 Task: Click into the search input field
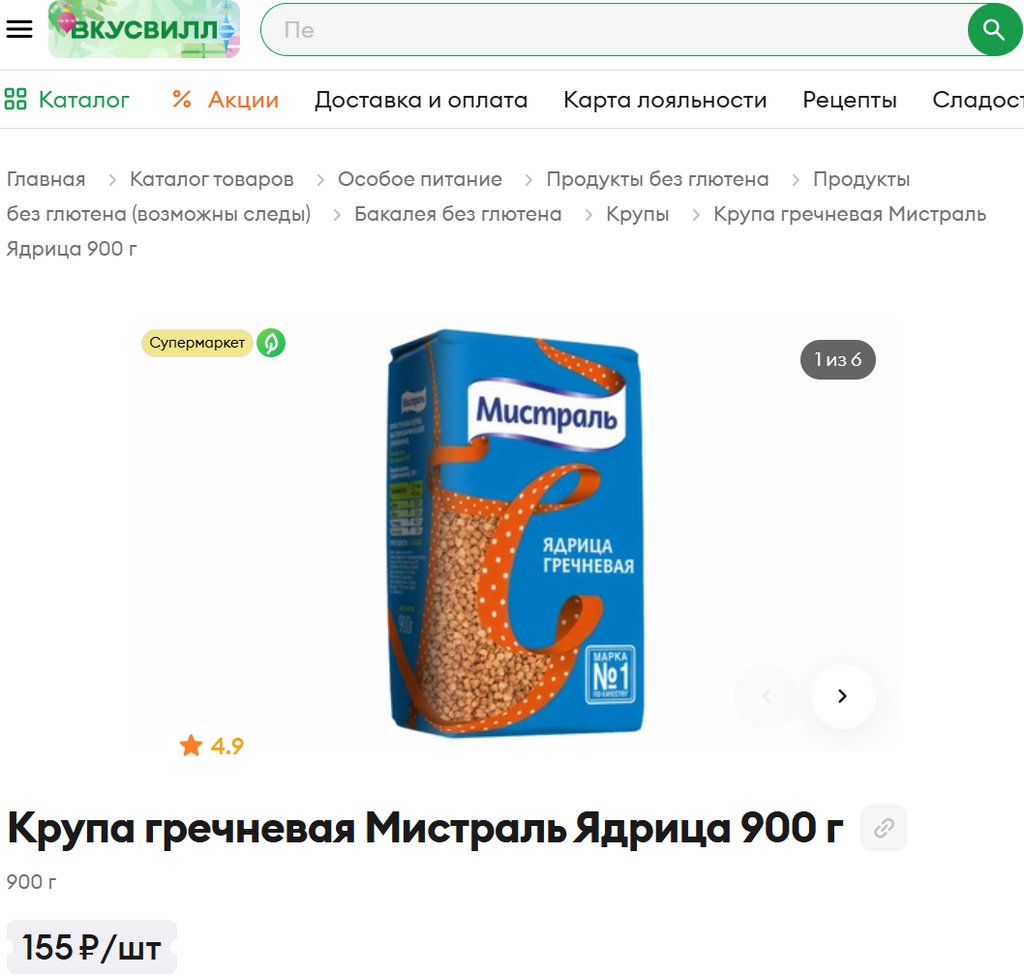click(x=614, y=30)
